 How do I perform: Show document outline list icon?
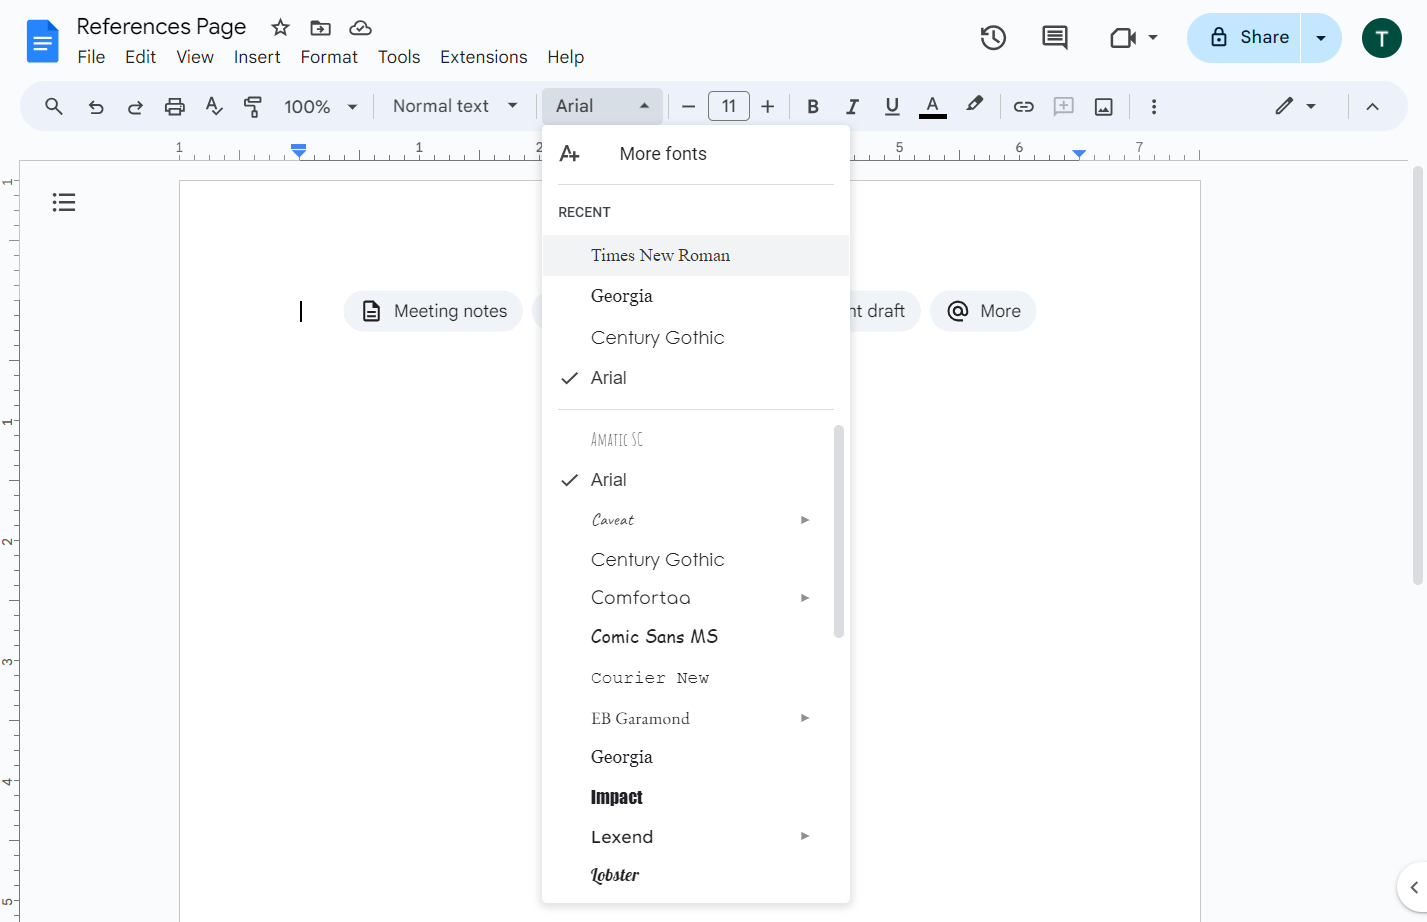(64, 203)
